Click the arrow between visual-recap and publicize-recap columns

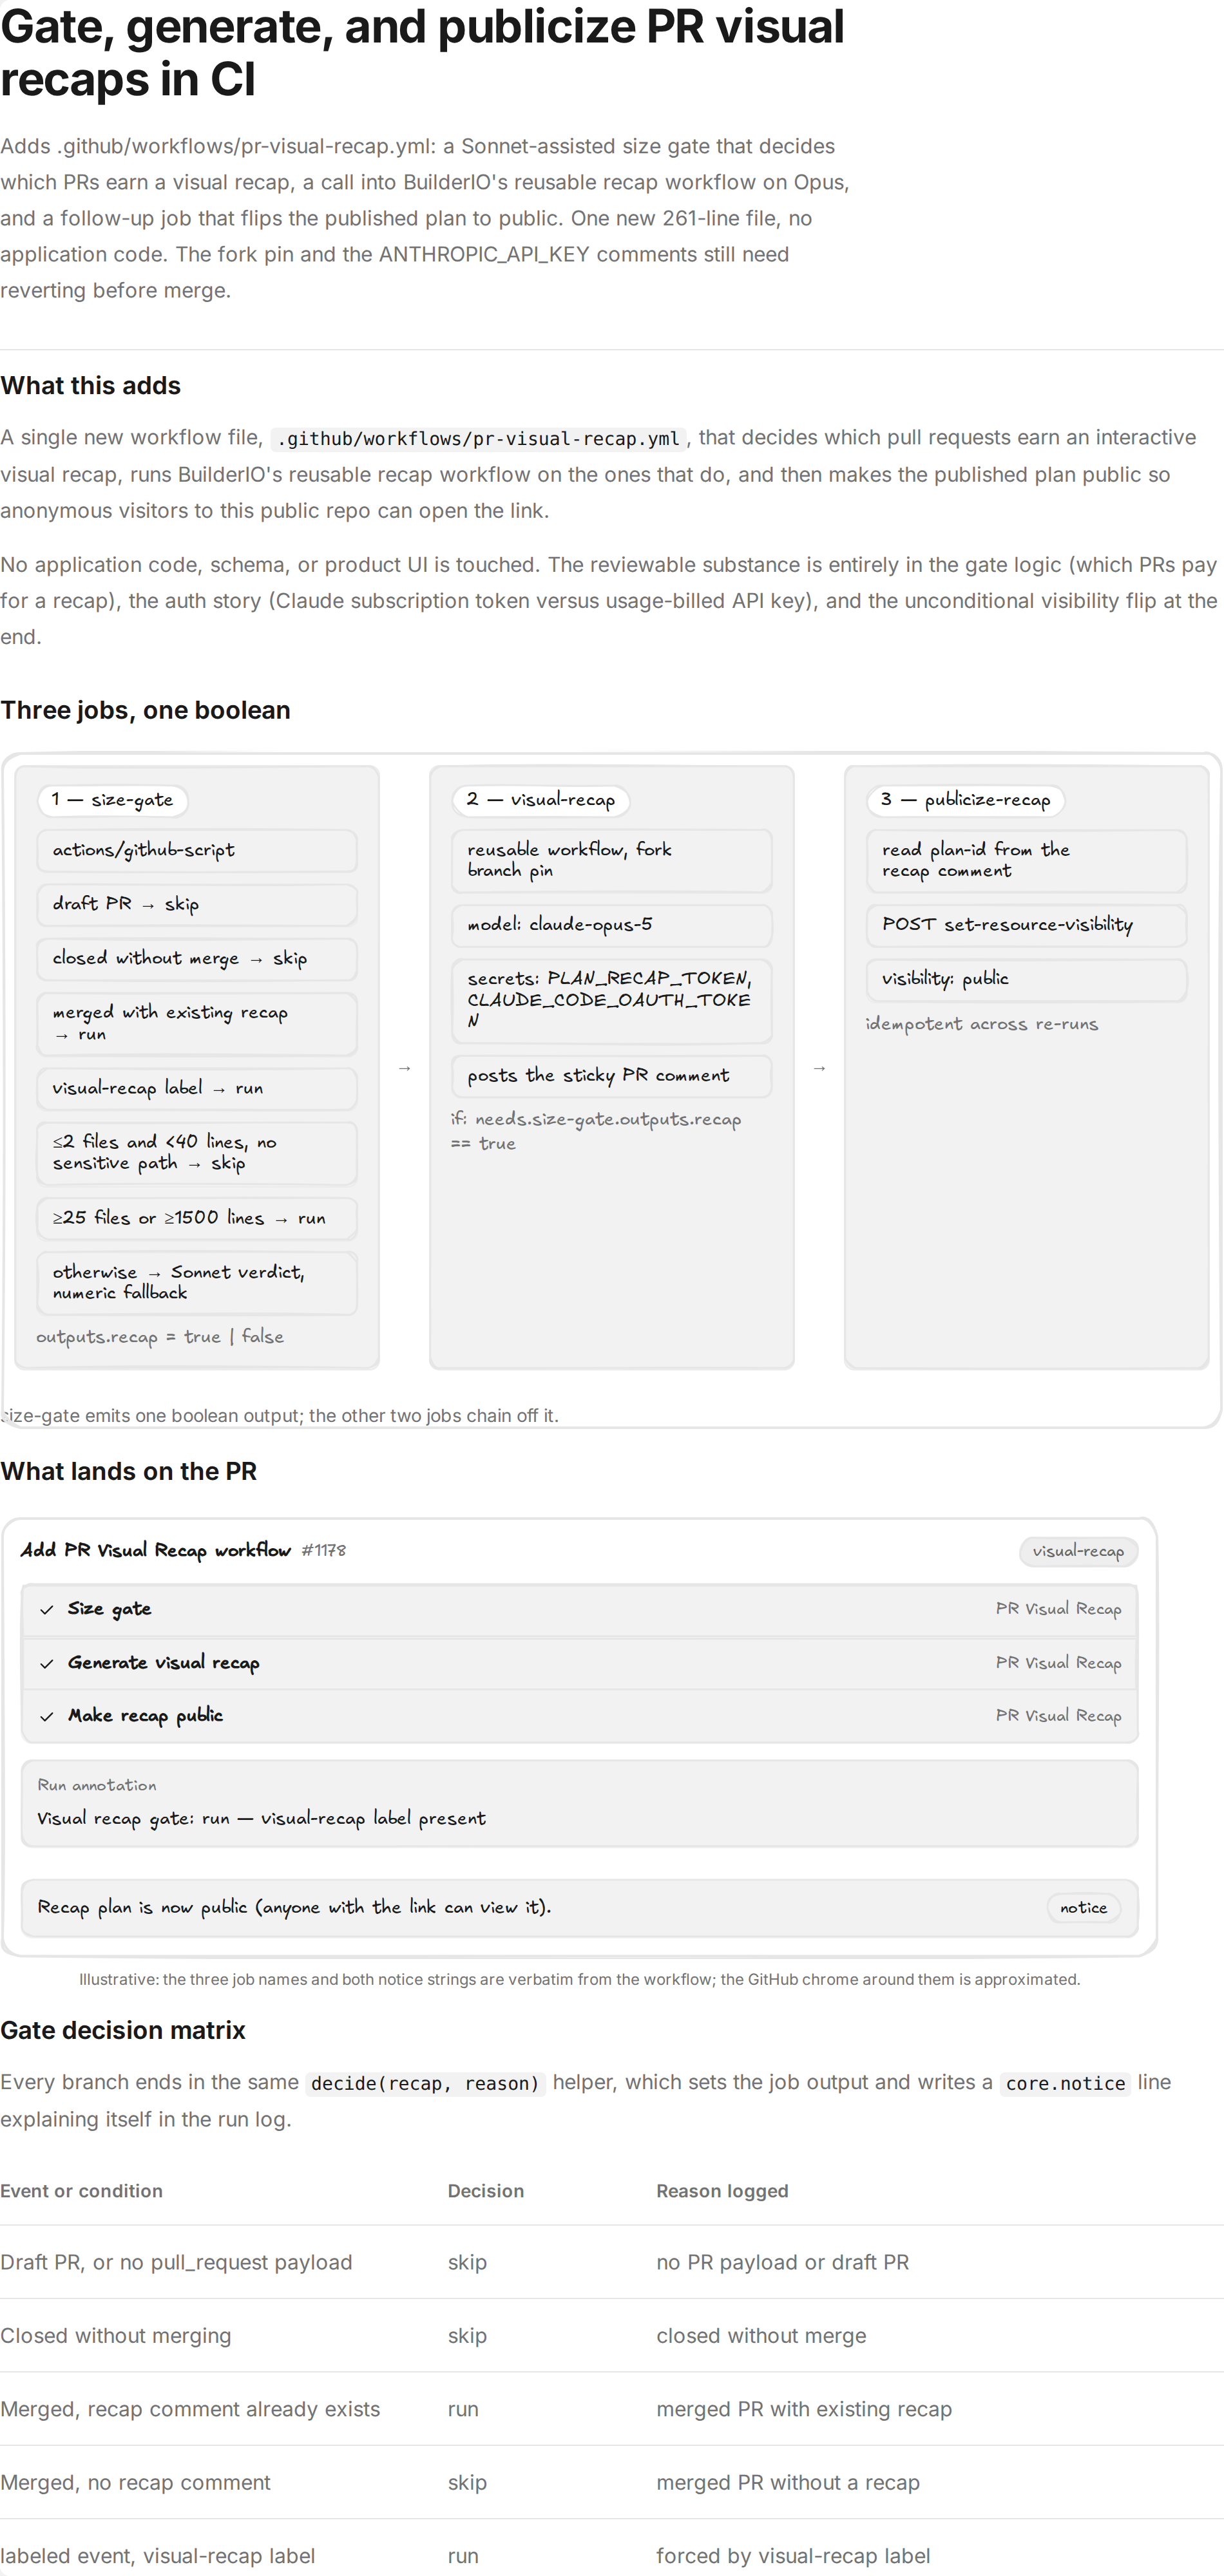click(x=819, y=1068)
